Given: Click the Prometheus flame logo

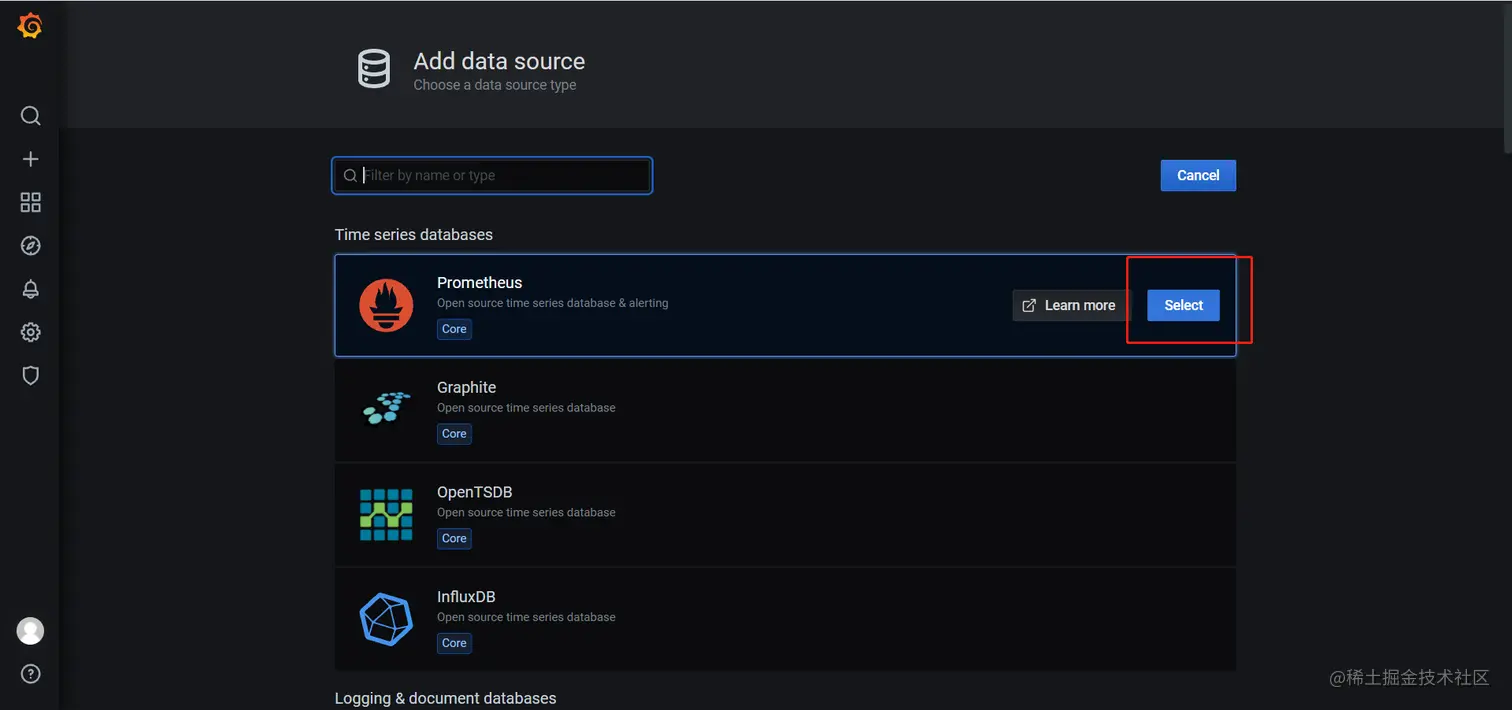Looking at the screenshot, I should coord(386,305).
